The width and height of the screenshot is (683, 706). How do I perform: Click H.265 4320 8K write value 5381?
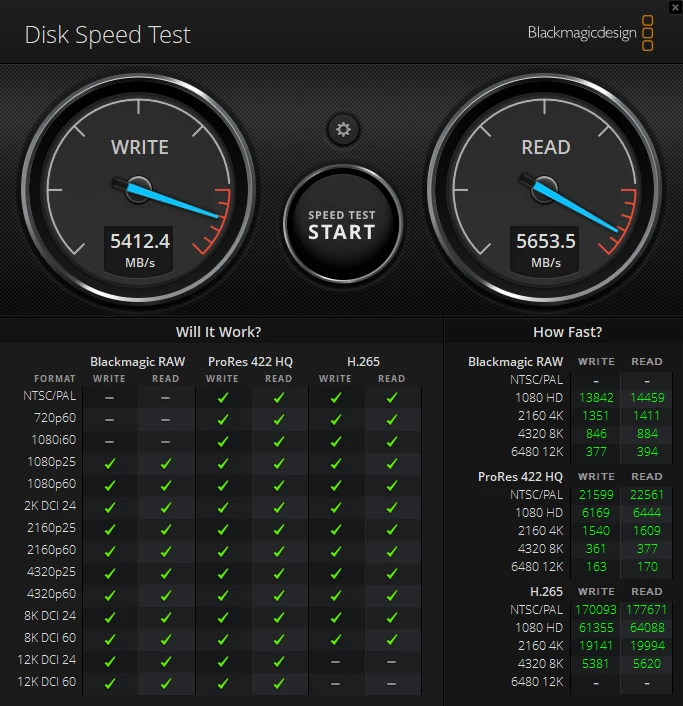(596, 664)
